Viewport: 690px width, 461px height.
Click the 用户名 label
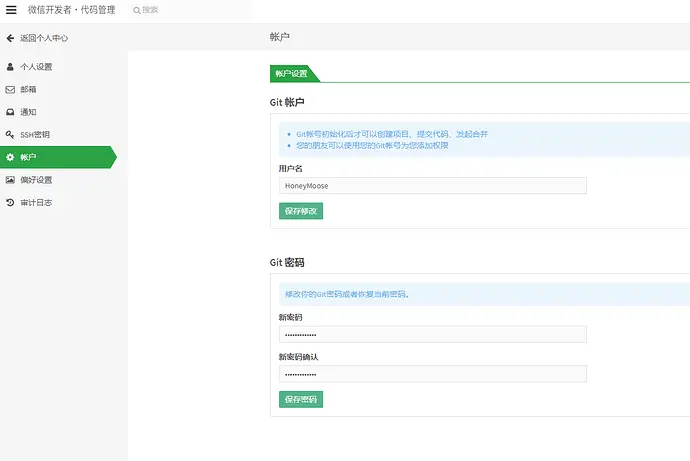point(290,168)
